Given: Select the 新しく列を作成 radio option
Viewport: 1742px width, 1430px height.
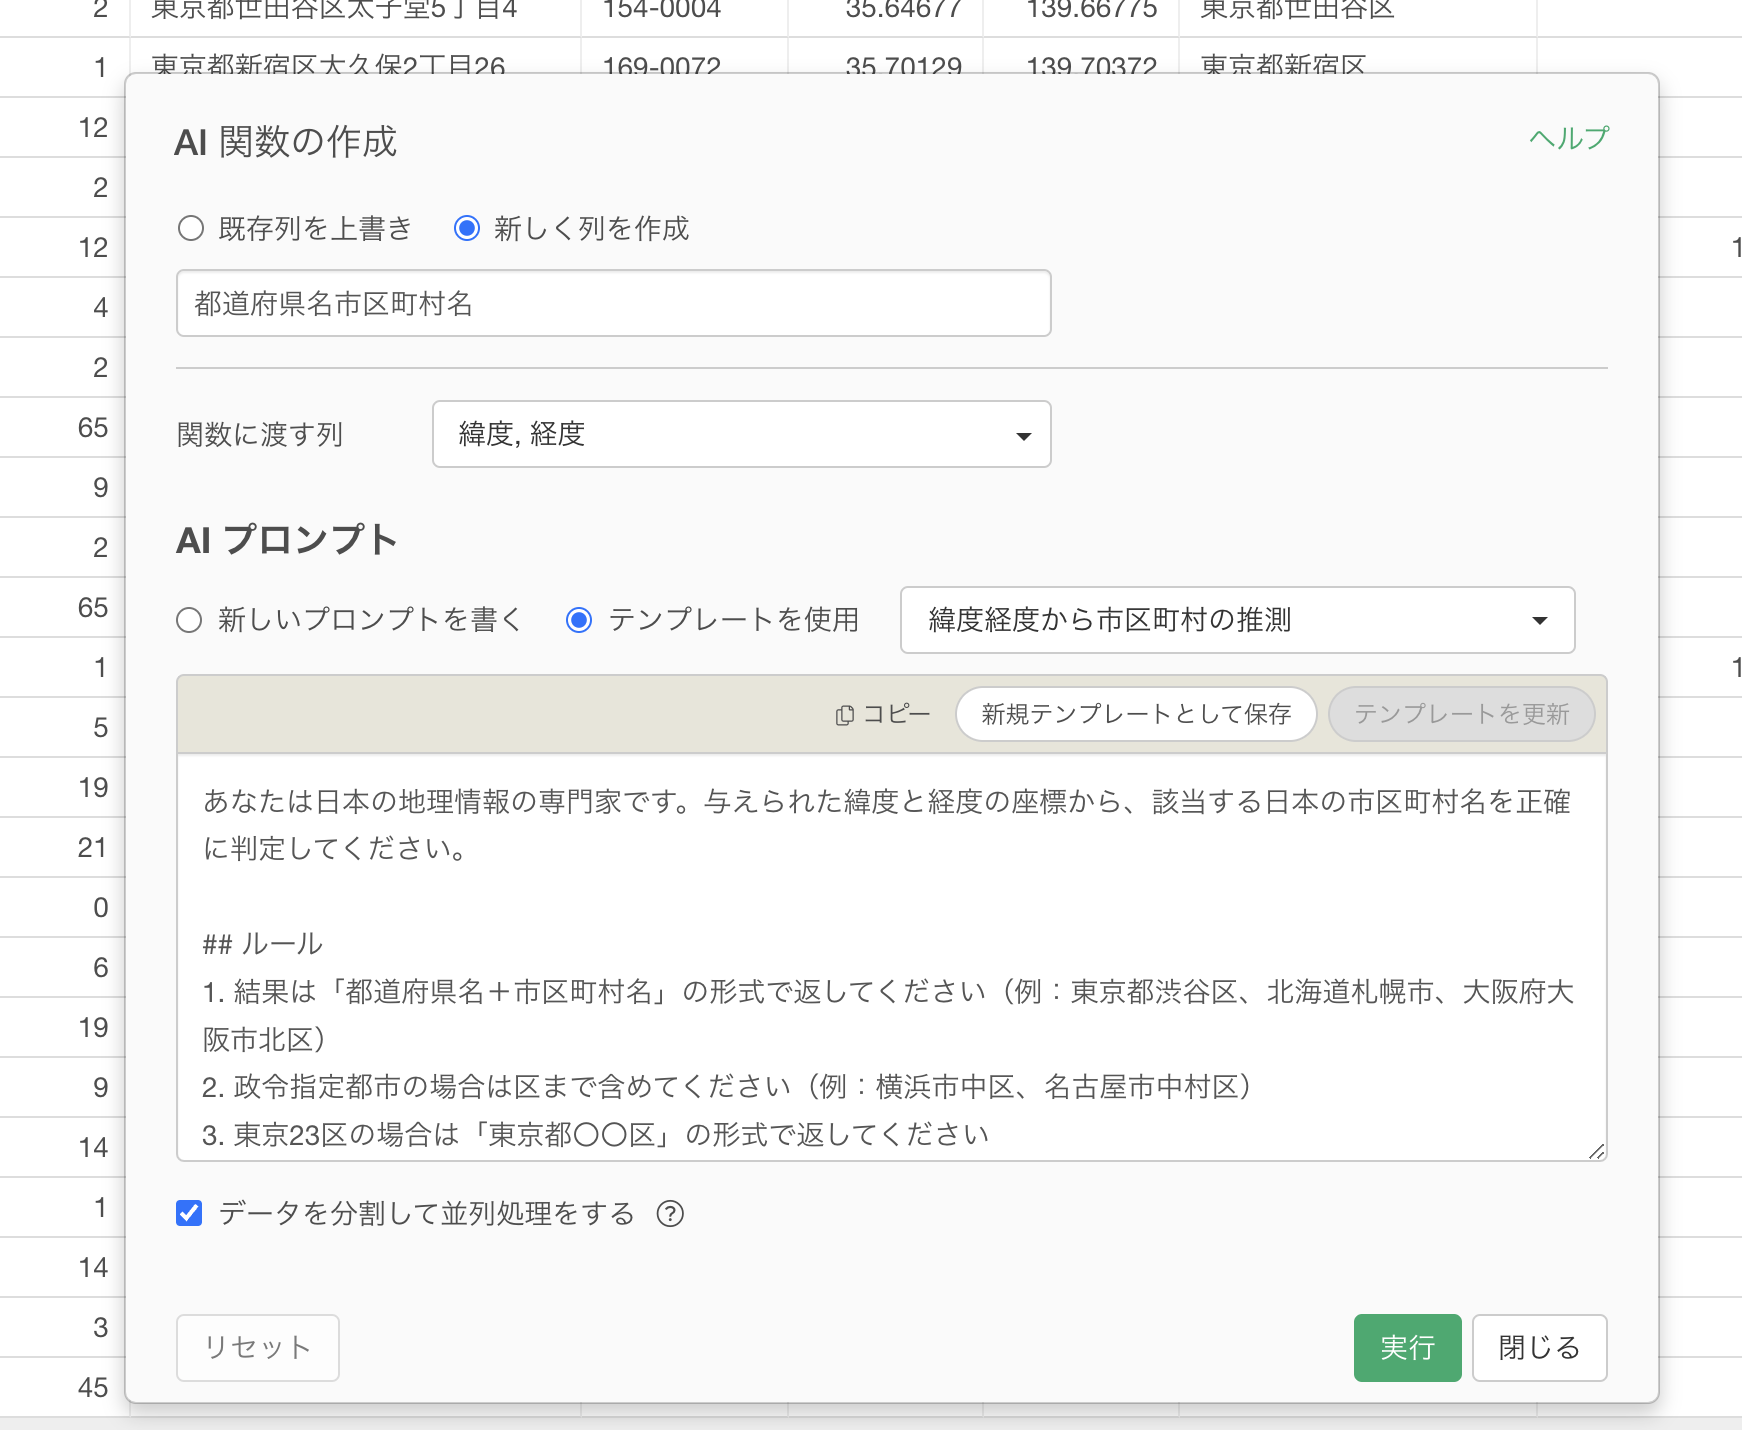Looking at the screenshot, I should [467, 229].
